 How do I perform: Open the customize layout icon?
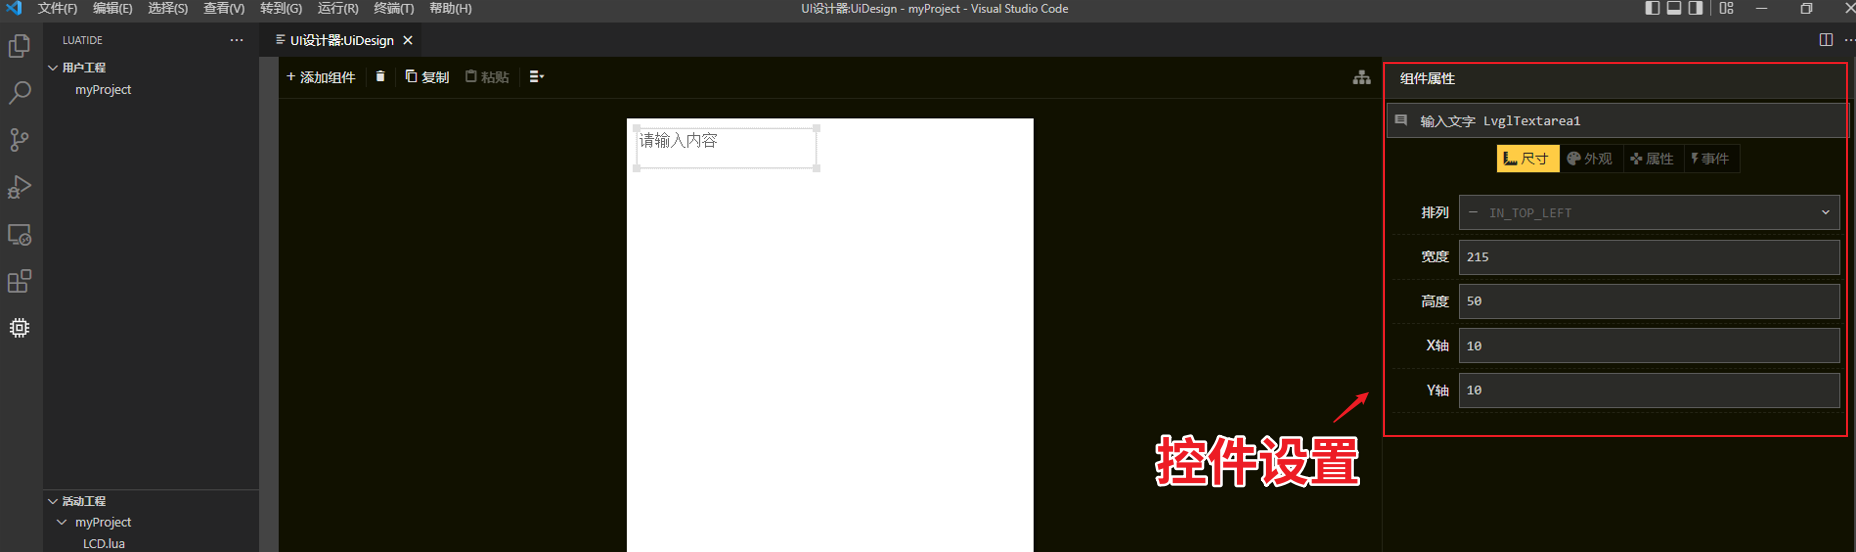click(x=1727, y=8)
